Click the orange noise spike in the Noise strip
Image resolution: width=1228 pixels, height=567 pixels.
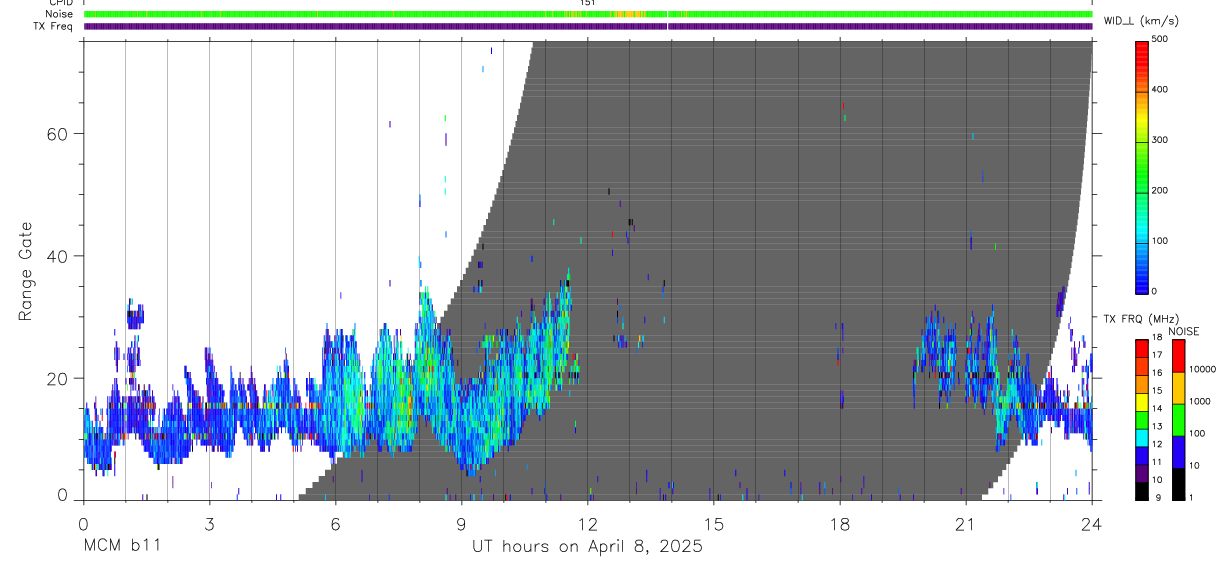point(627,15)
